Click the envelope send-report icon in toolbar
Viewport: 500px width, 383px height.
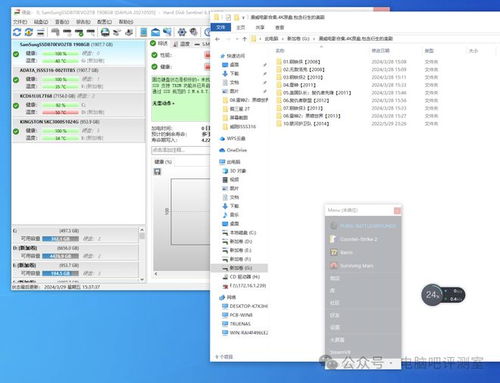pos(155,32)
